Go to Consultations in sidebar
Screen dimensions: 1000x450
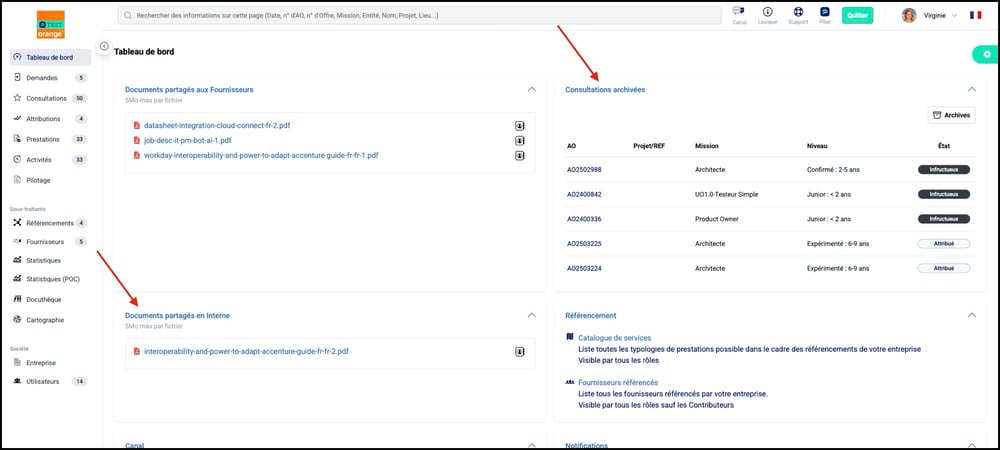(47, 98)
